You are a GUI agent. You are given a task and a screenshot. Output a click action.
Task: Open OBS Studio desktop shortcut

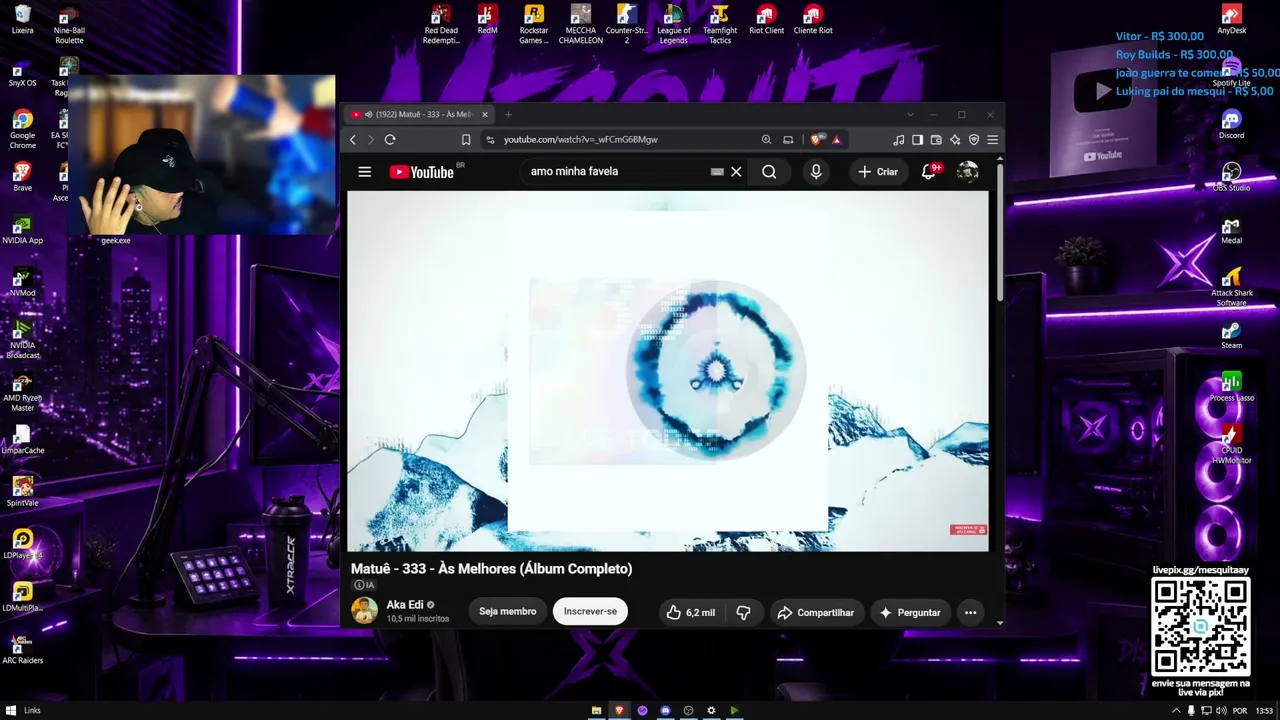click(1231, 177)
